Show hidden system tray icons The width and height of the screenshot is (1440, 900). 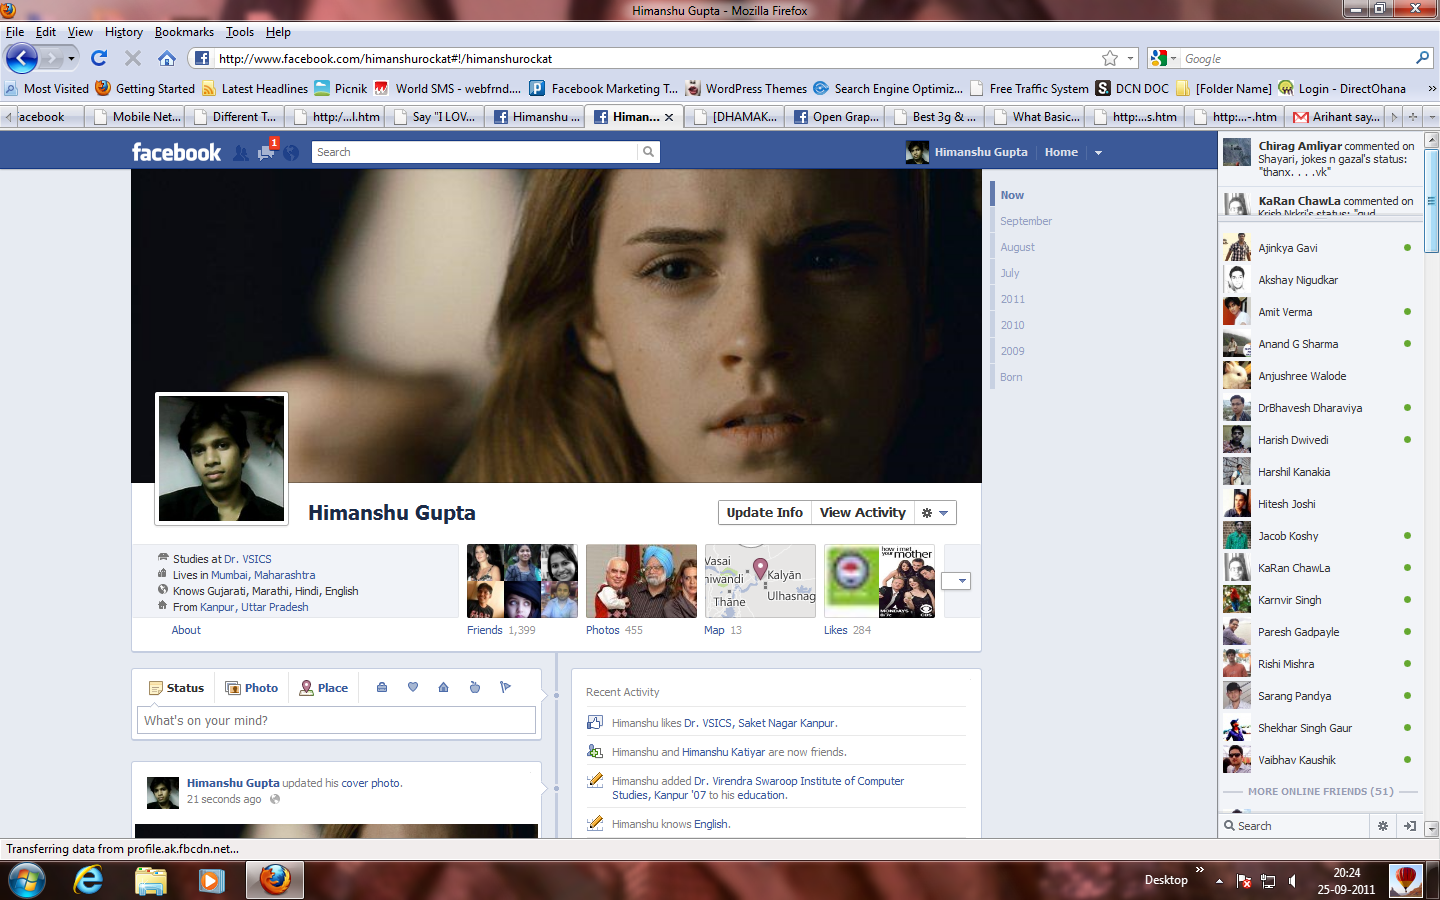[1219, 881]
